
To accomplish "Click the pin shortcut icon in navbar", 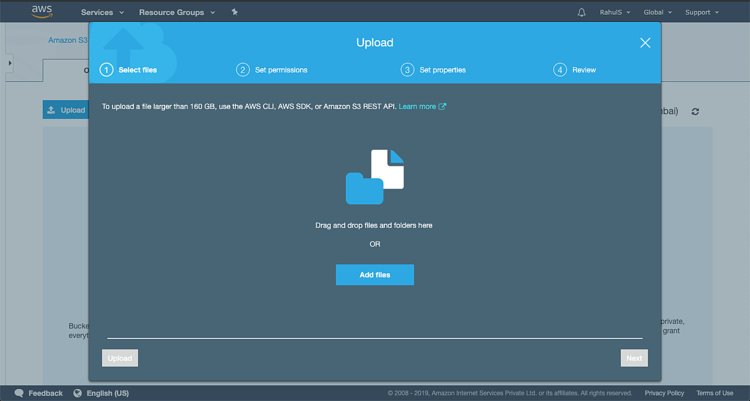I will (x=234, y=12).
